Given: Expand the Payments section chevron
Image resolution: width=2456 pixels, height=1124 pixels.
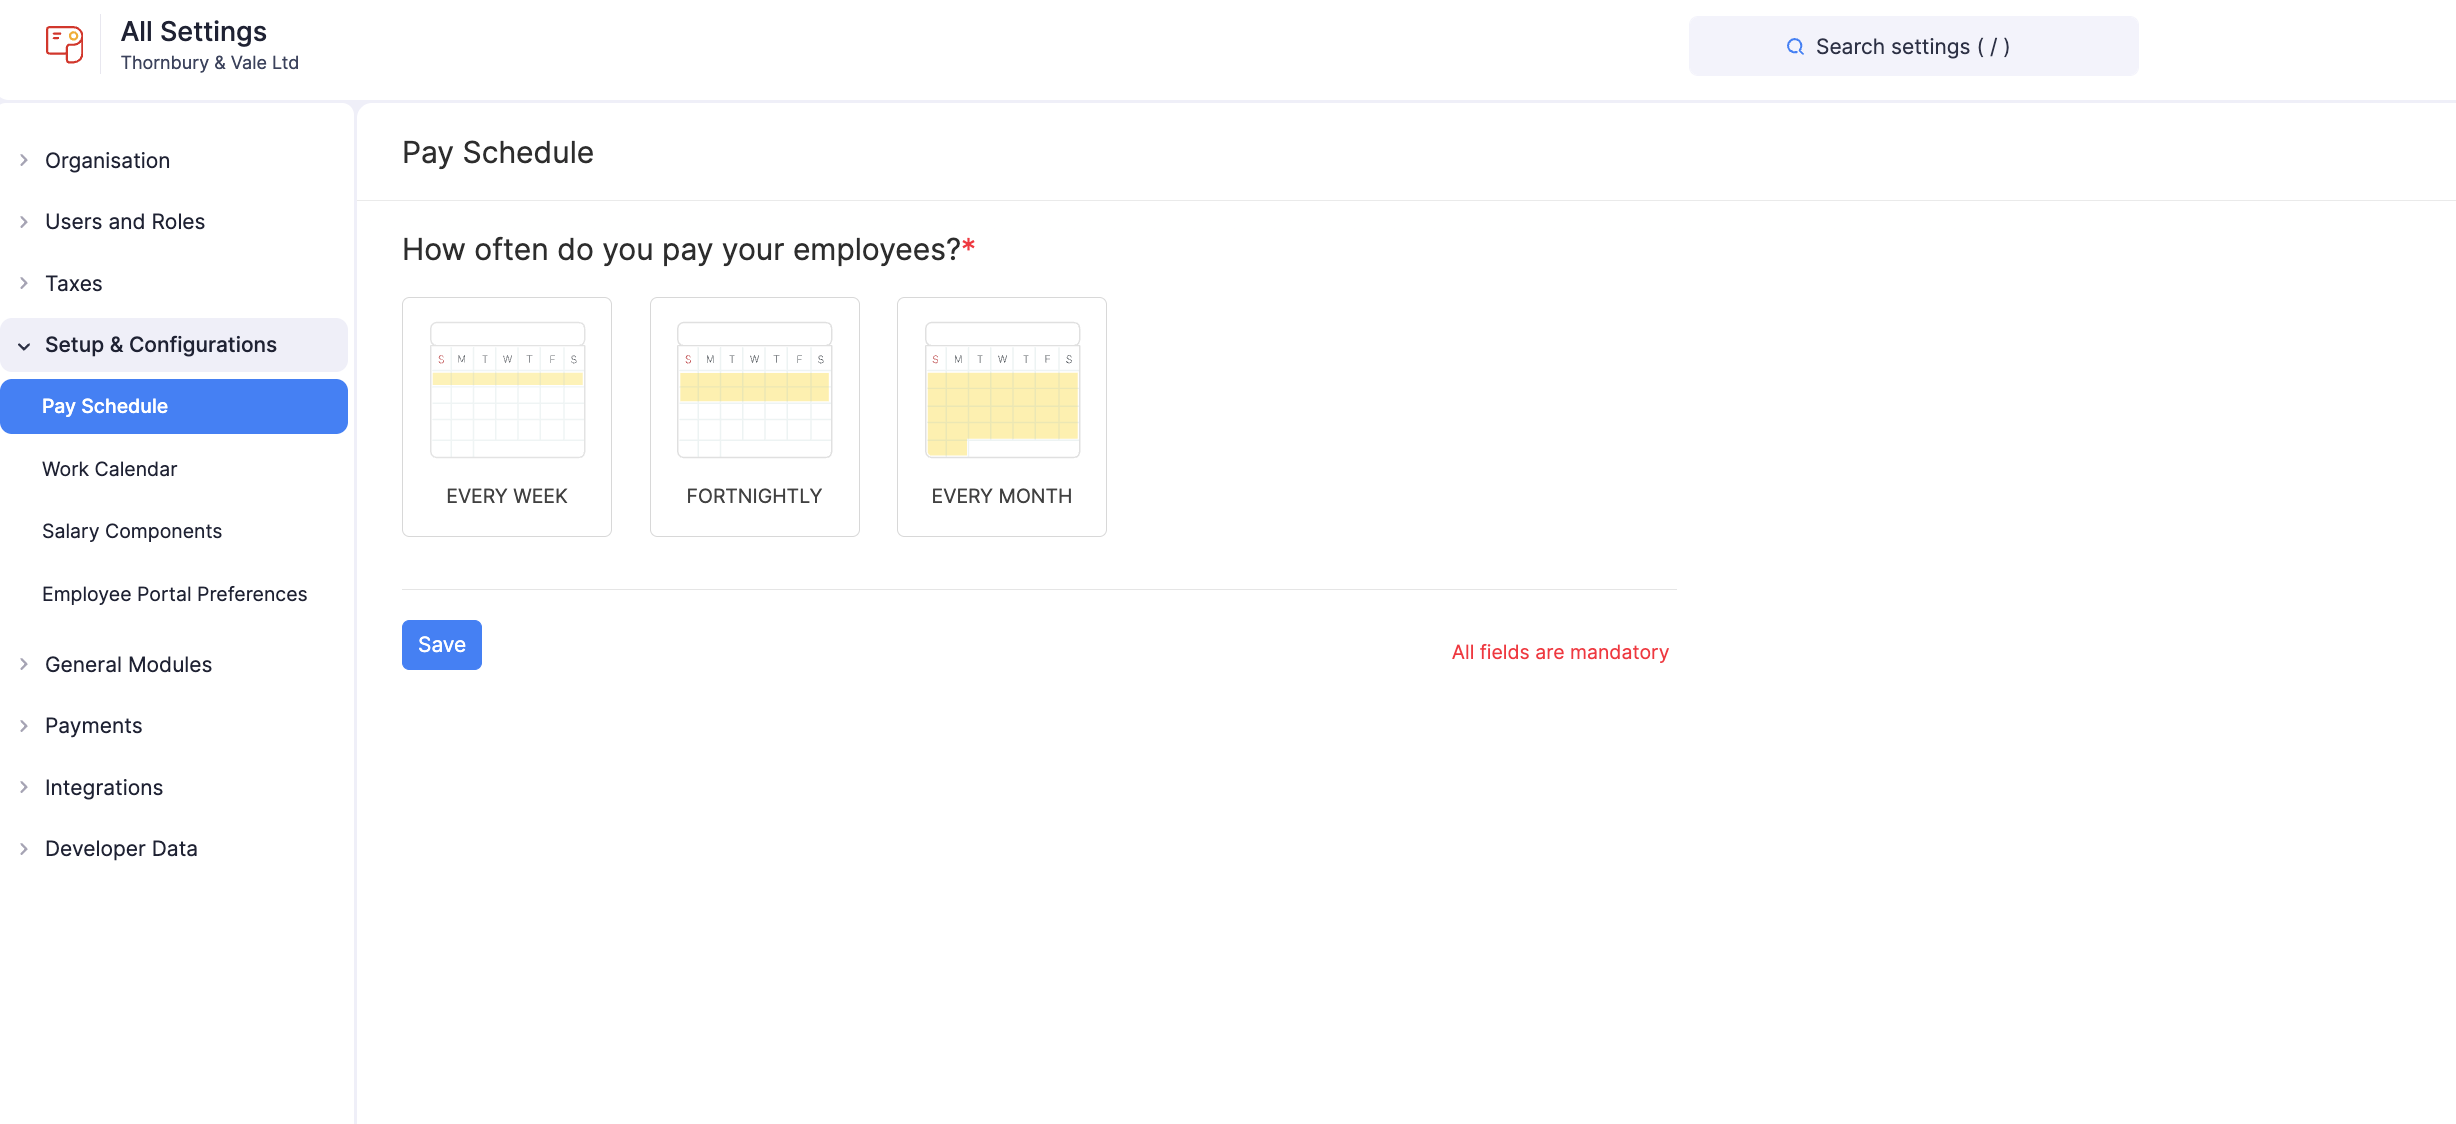Looking at the screenshot, I should (x=24, y=726).
